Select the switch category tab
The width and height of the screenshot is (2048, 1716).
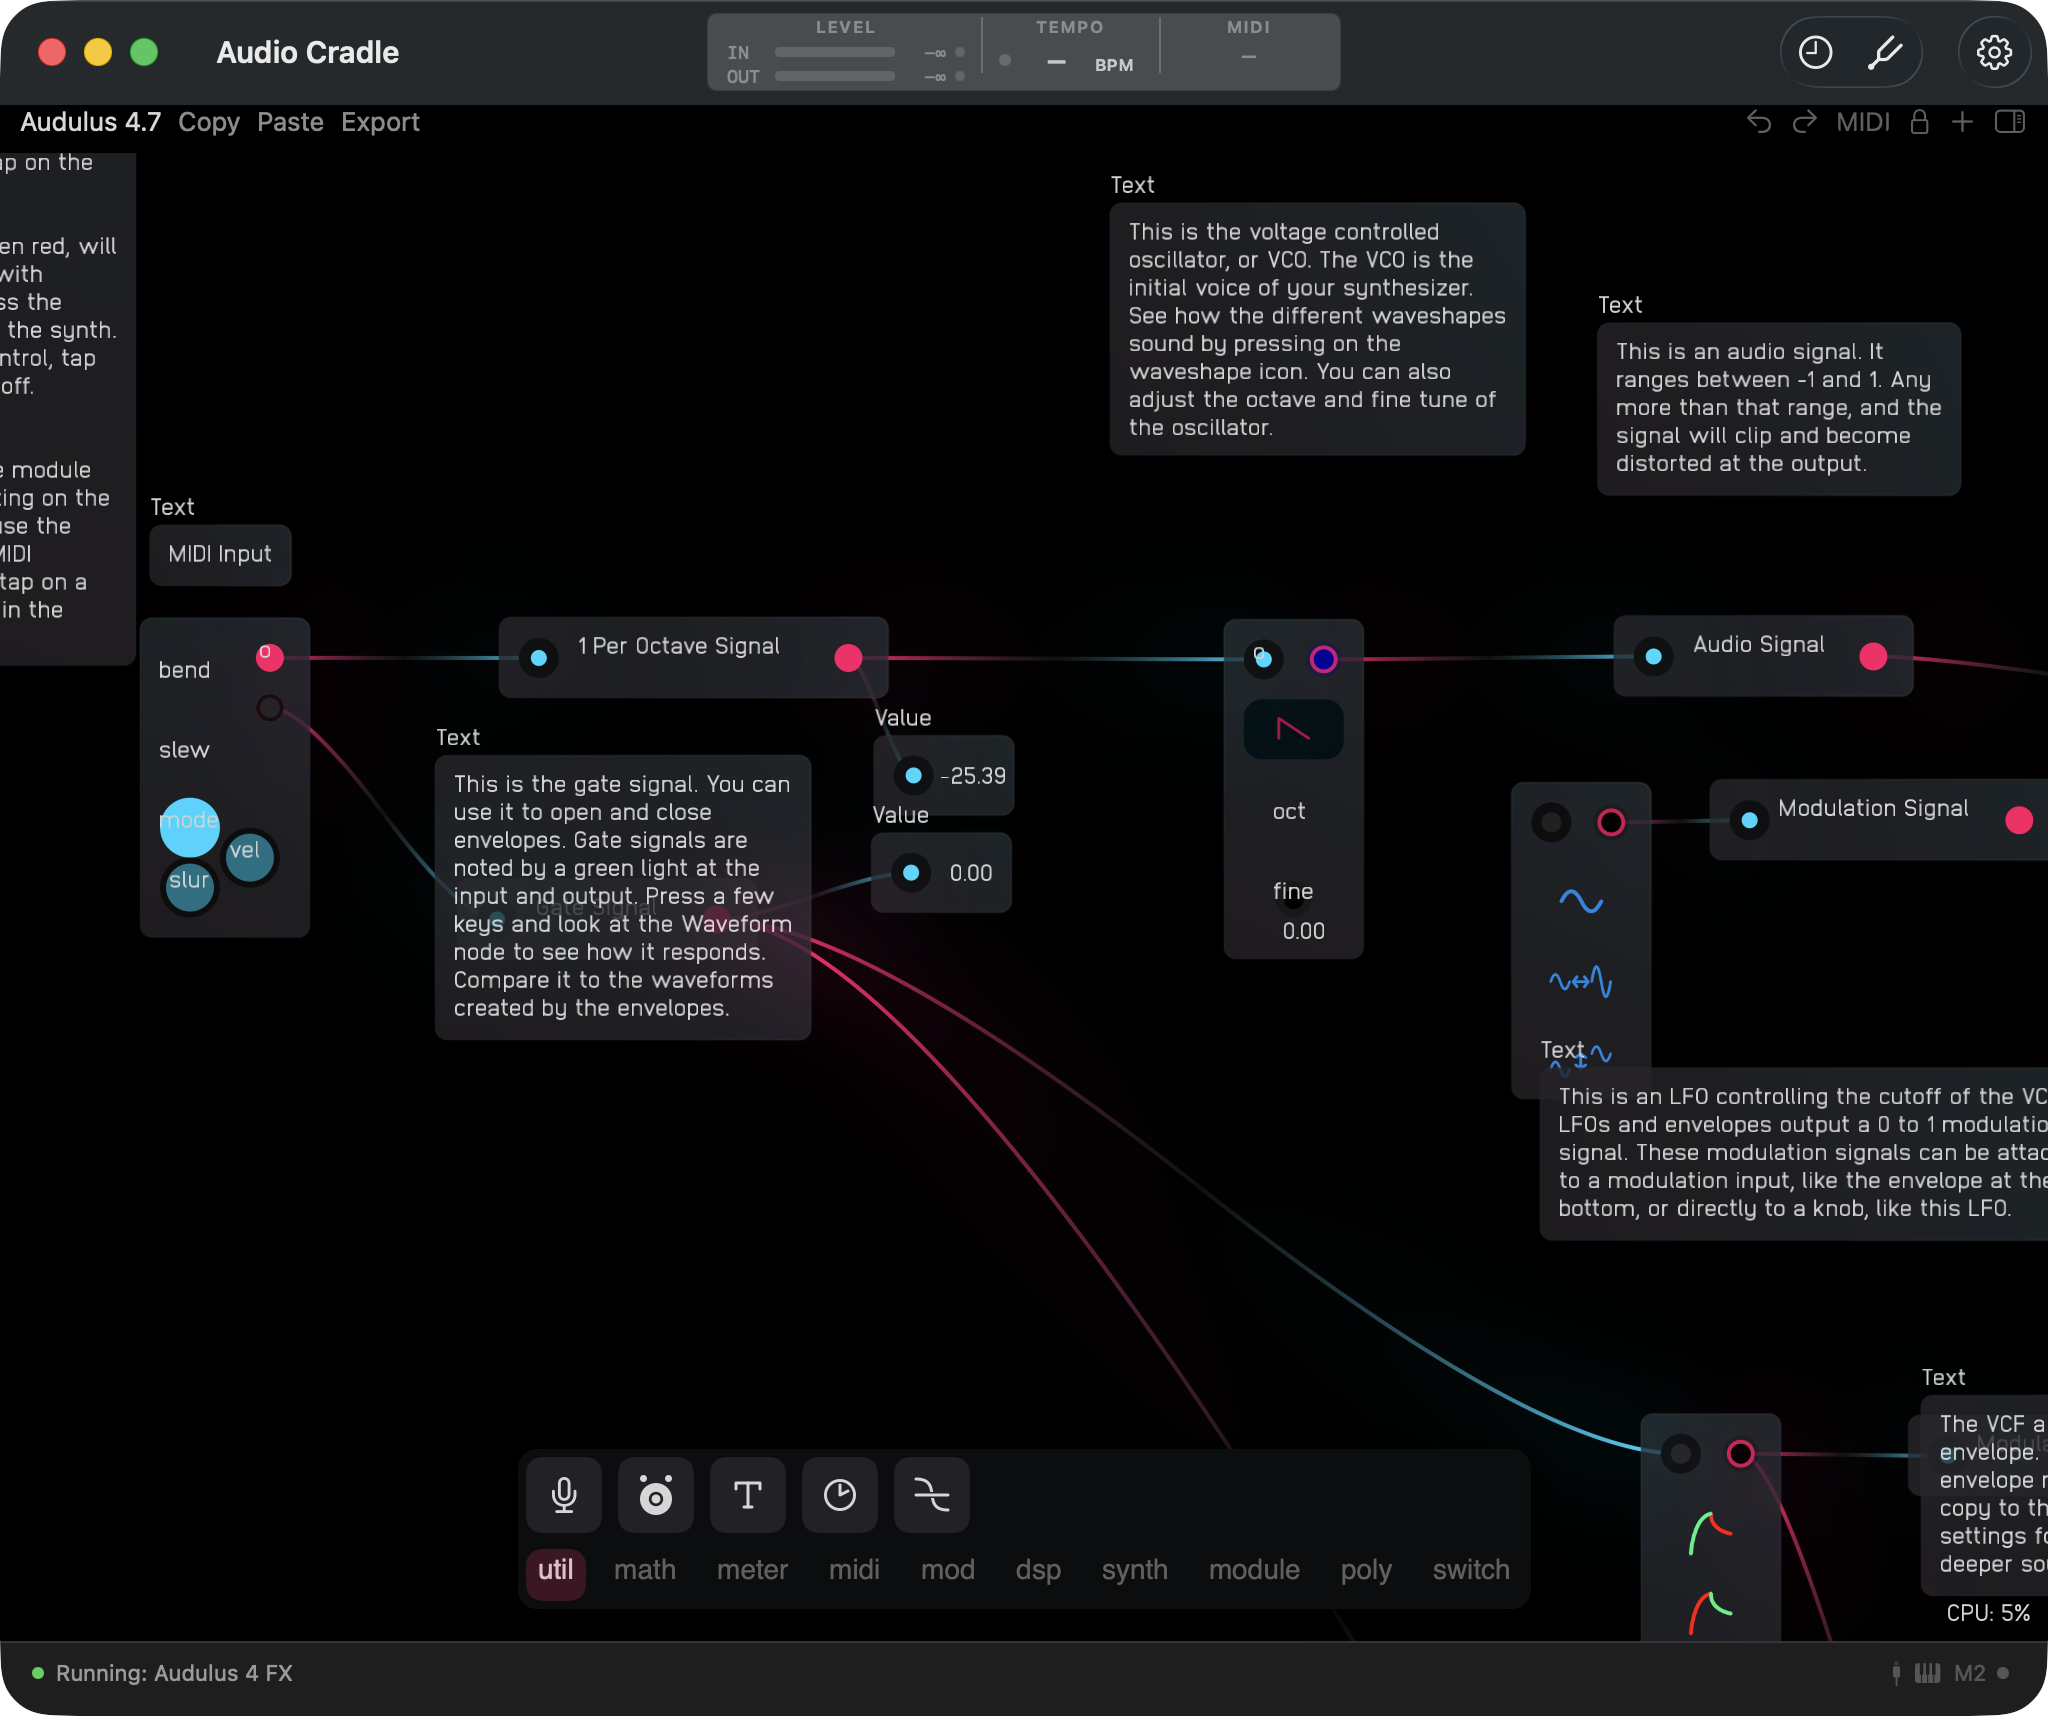1471,1570
